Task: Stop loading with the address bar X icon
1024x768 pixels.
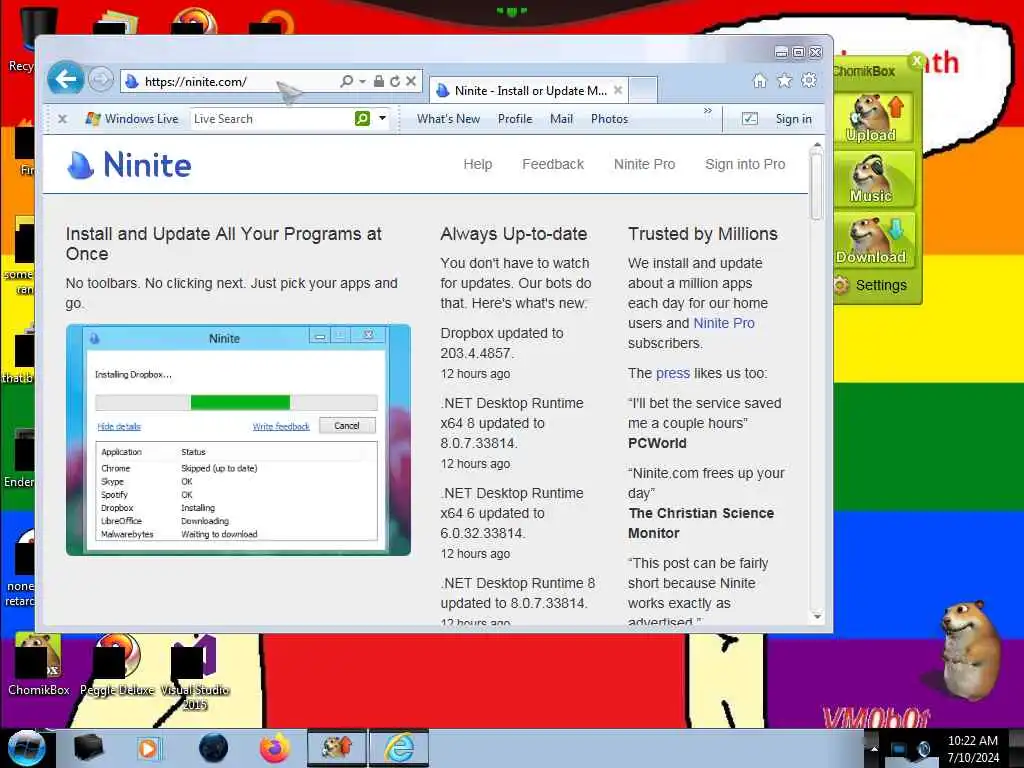Action: click(411, 81)
